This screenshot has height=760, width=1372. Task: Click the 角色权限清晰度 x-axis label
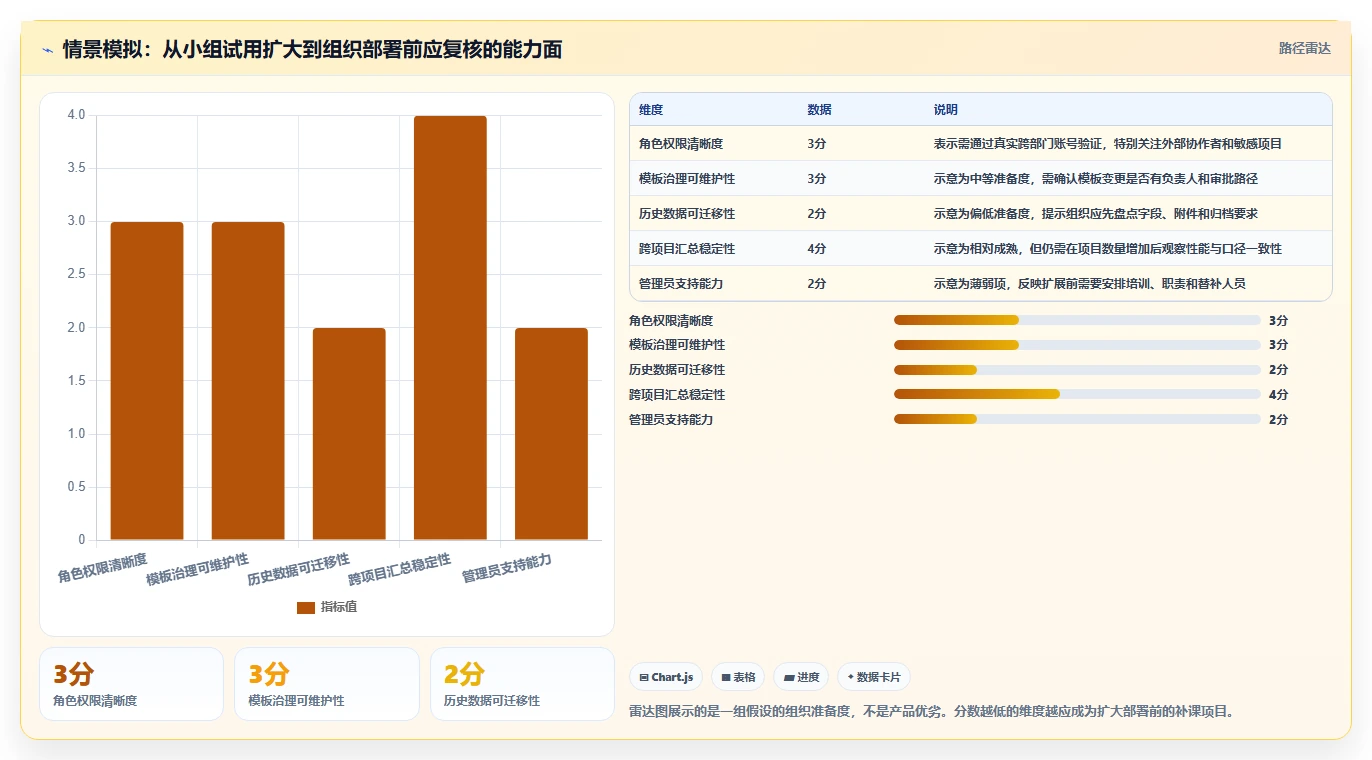pyautogui.click(x=102, y=568)
